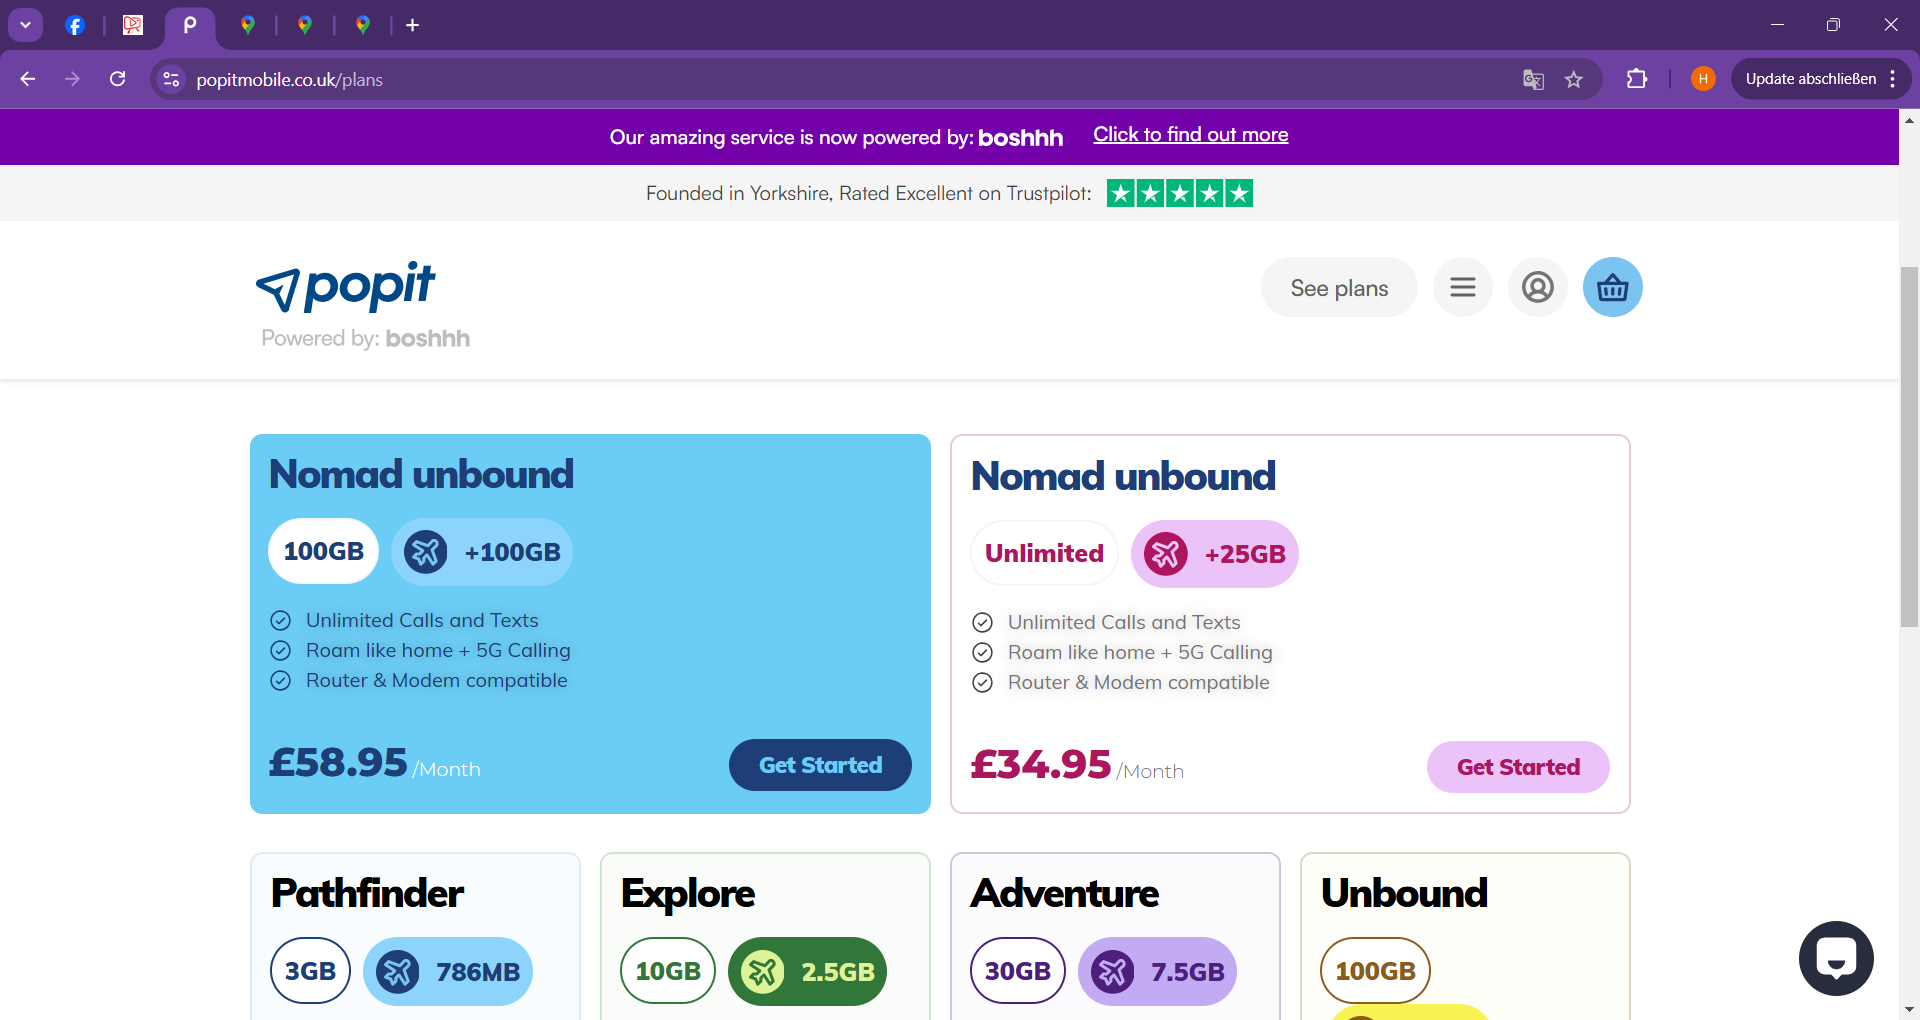Screen dimensions: 1920x1020
Task: Get Started with the £58.95 plan
Action: (x=820, y=765)
